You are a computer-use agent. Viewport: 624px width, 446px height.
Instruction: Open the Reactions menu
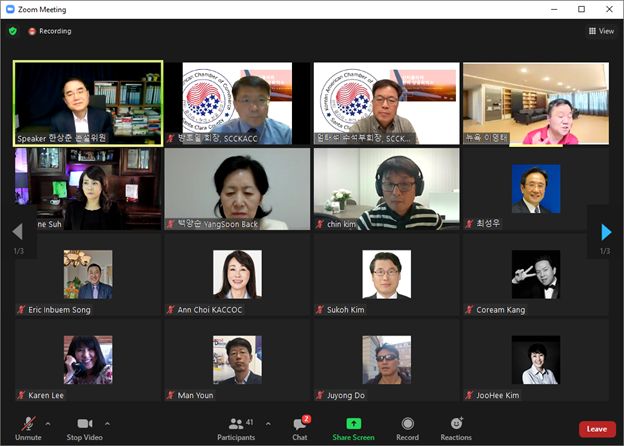coord(456,427)
